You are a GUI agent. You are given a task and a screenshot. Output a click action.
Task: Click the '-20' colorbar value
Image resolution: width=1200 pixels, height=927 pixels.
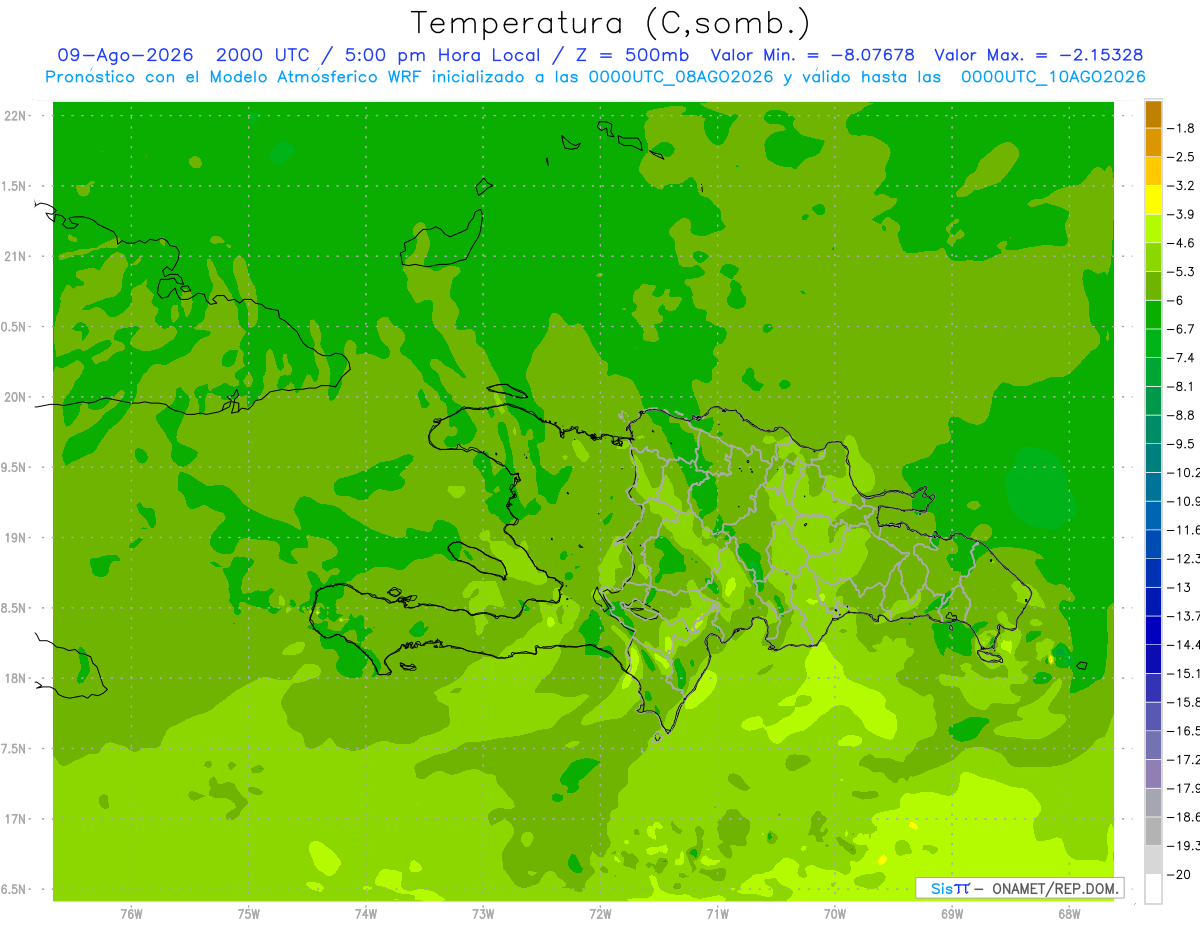(x=1180, y=875)
